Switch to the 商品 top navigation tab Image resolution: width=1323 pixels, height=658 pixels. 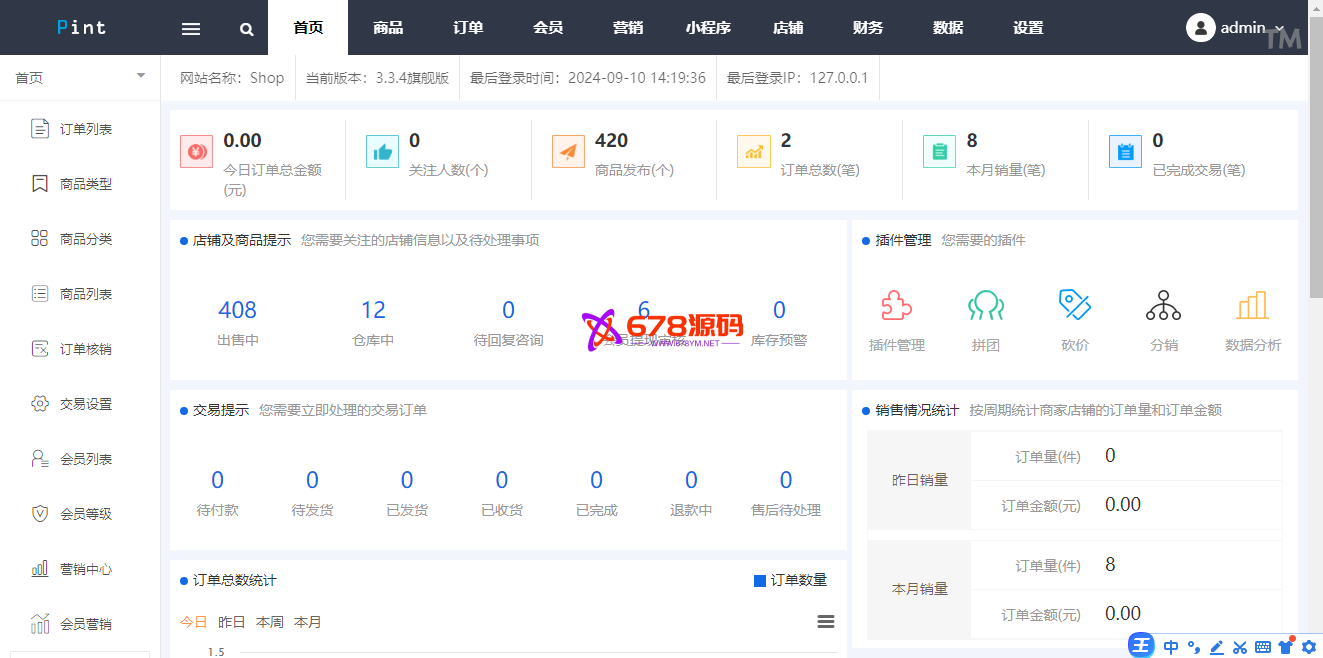pyautogui.click(x=388, y=28)
